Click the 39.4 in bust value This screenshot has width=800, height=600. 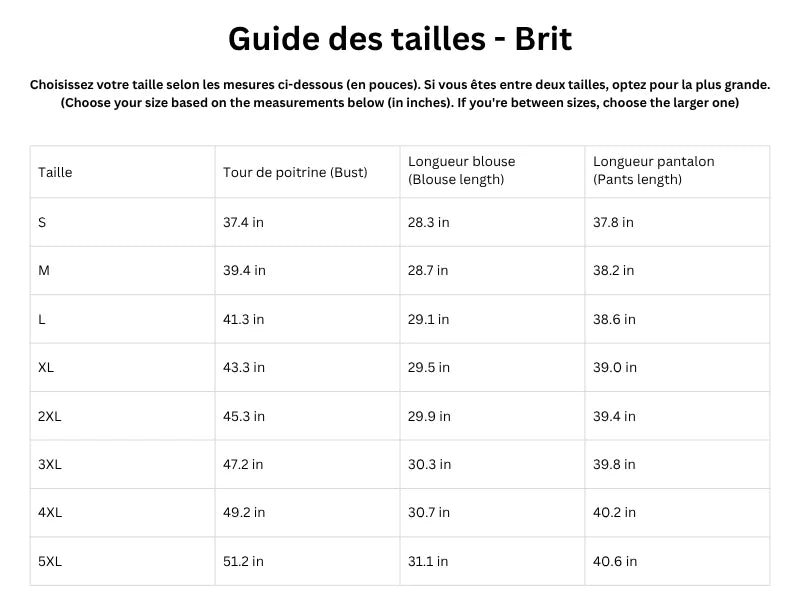pyautogui.click(x=244, y=270)
